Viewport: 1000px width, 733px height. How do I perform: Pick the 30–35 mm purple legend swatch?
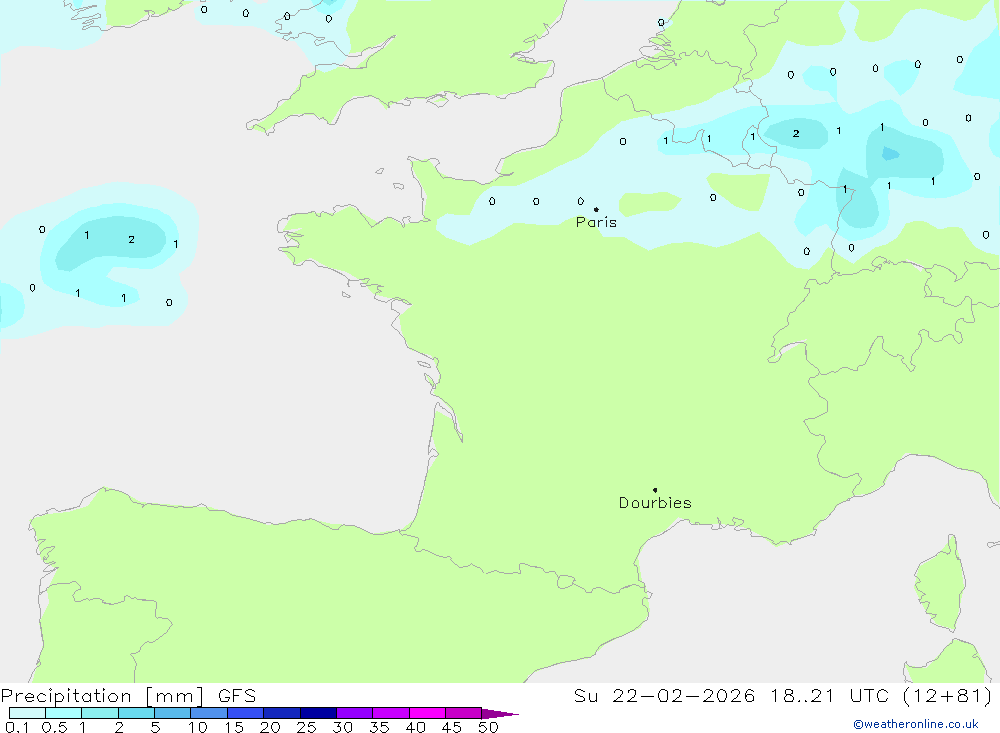355,713
